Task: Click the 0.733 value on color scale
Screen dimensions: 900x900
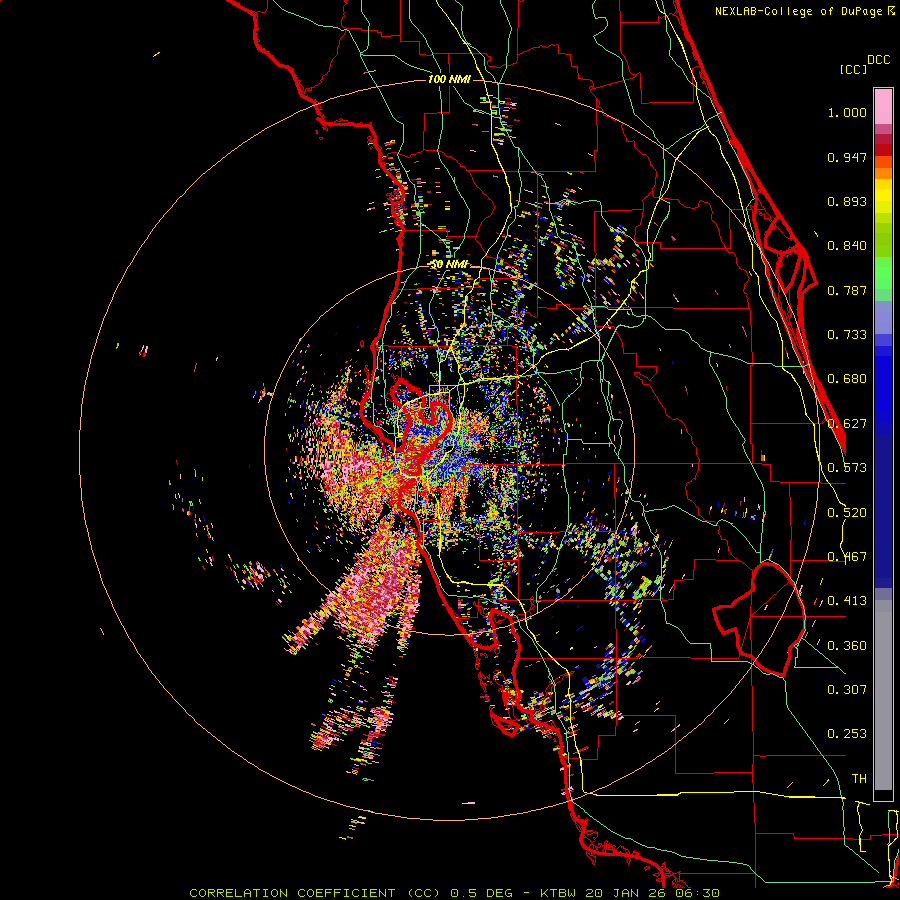Action: 847,335
